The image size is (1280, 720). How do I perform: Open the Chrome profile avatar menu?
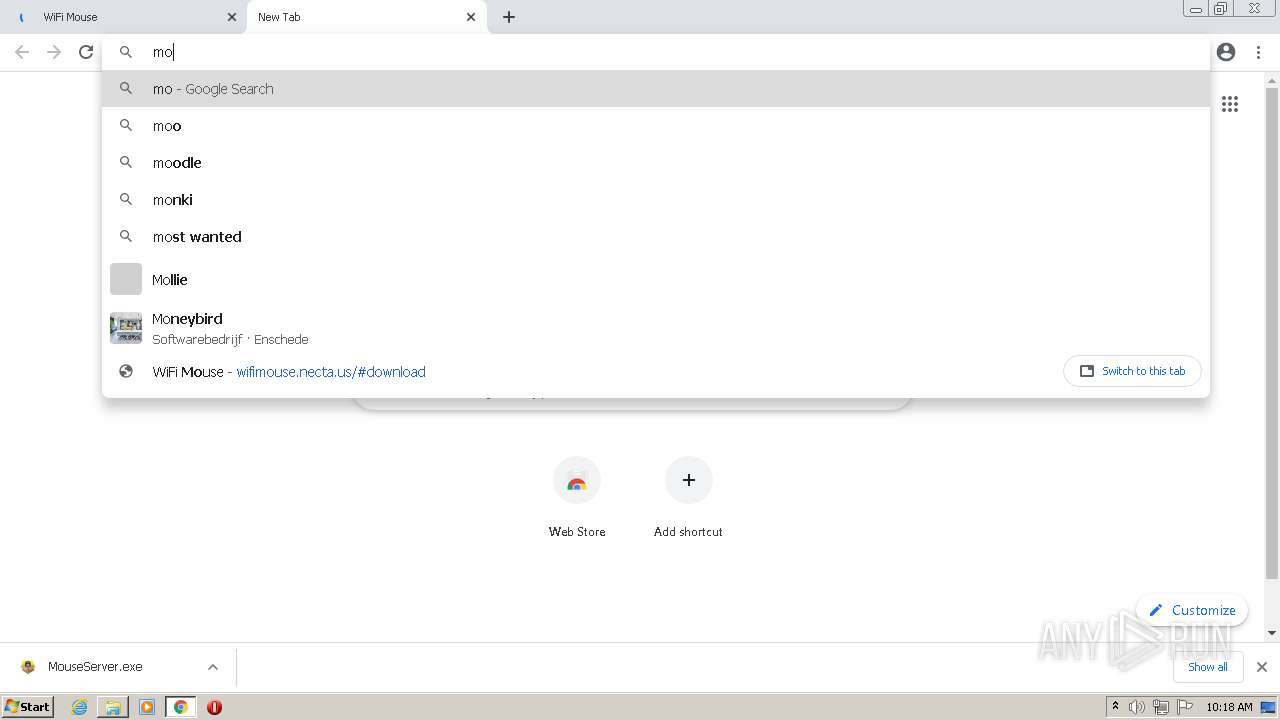1226,52
